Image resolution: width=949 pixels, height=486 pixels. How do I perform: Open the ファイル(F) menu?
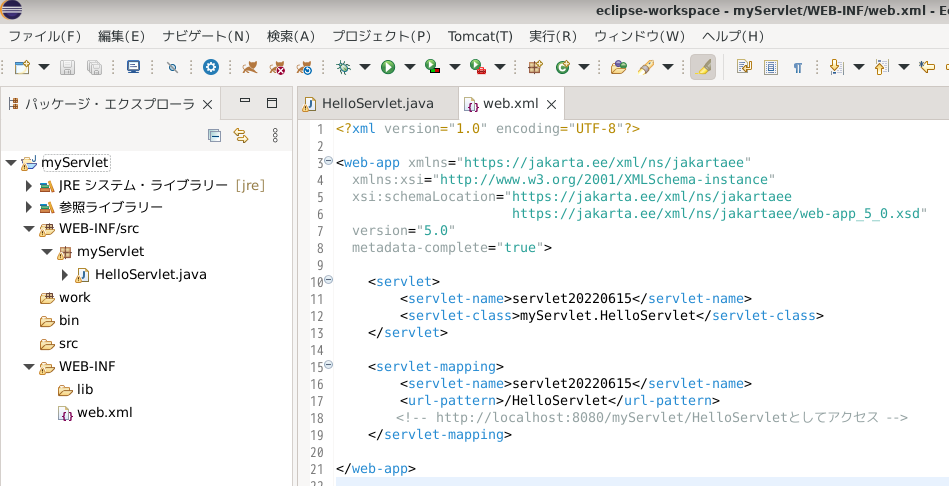click(x=44, y=36)
